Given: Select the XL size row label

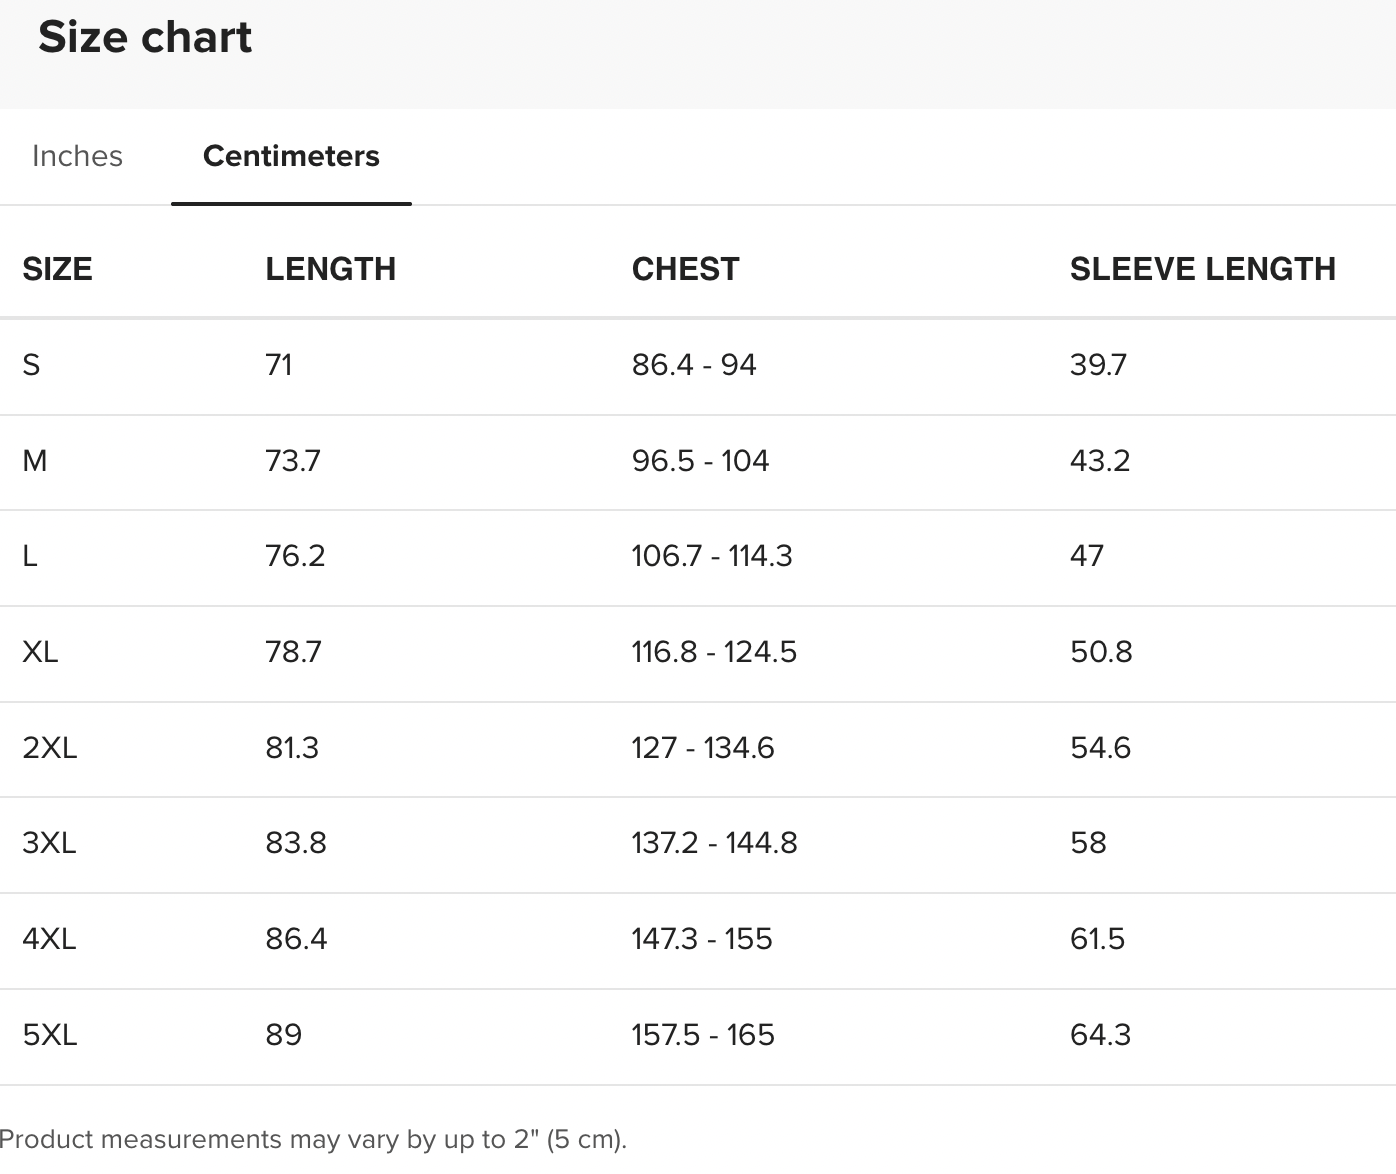Looking at the screenshot, I should click(x=40, y=652).
